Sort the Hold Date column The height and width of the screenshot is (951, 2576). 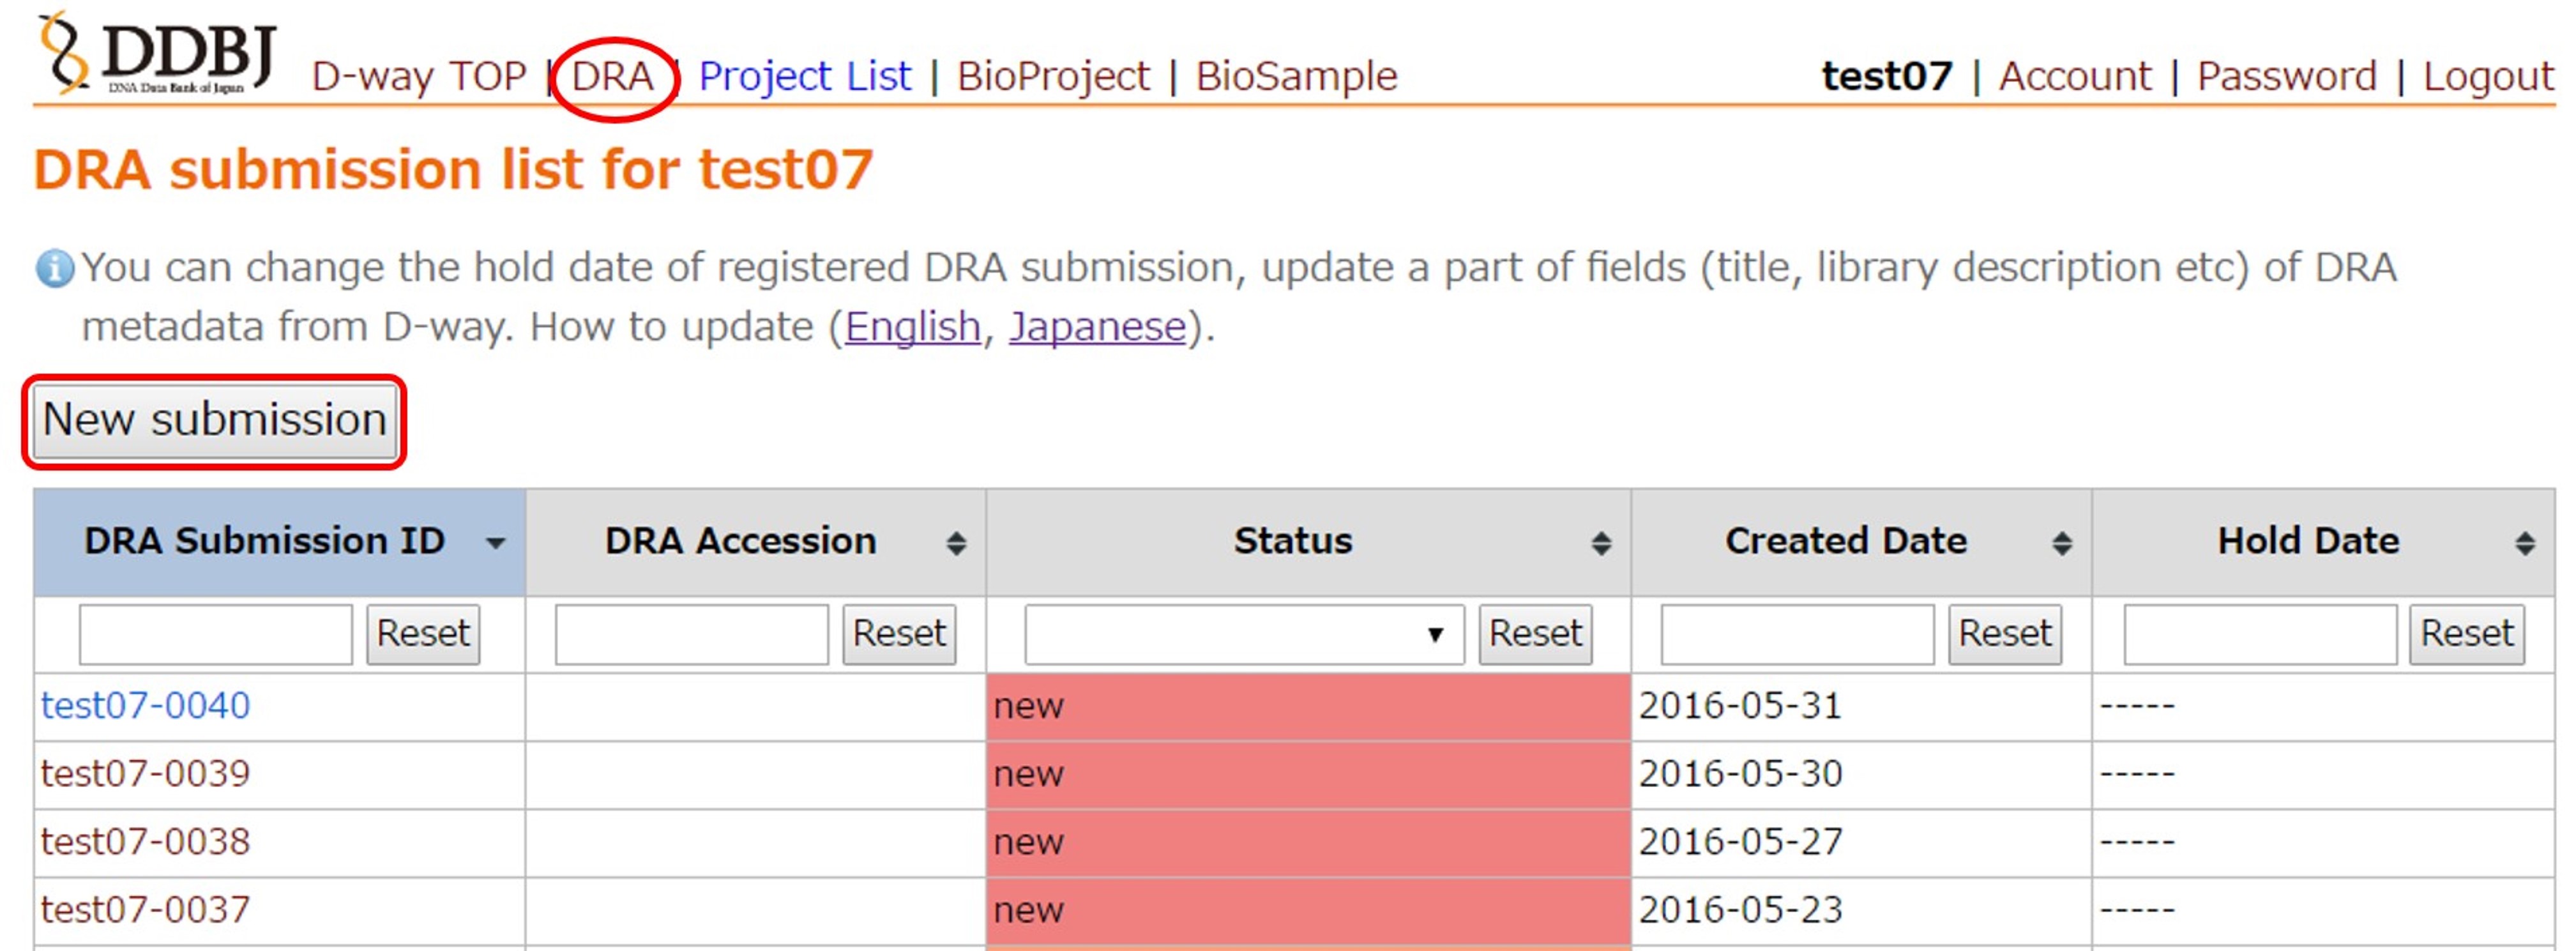click(2525, 543)
